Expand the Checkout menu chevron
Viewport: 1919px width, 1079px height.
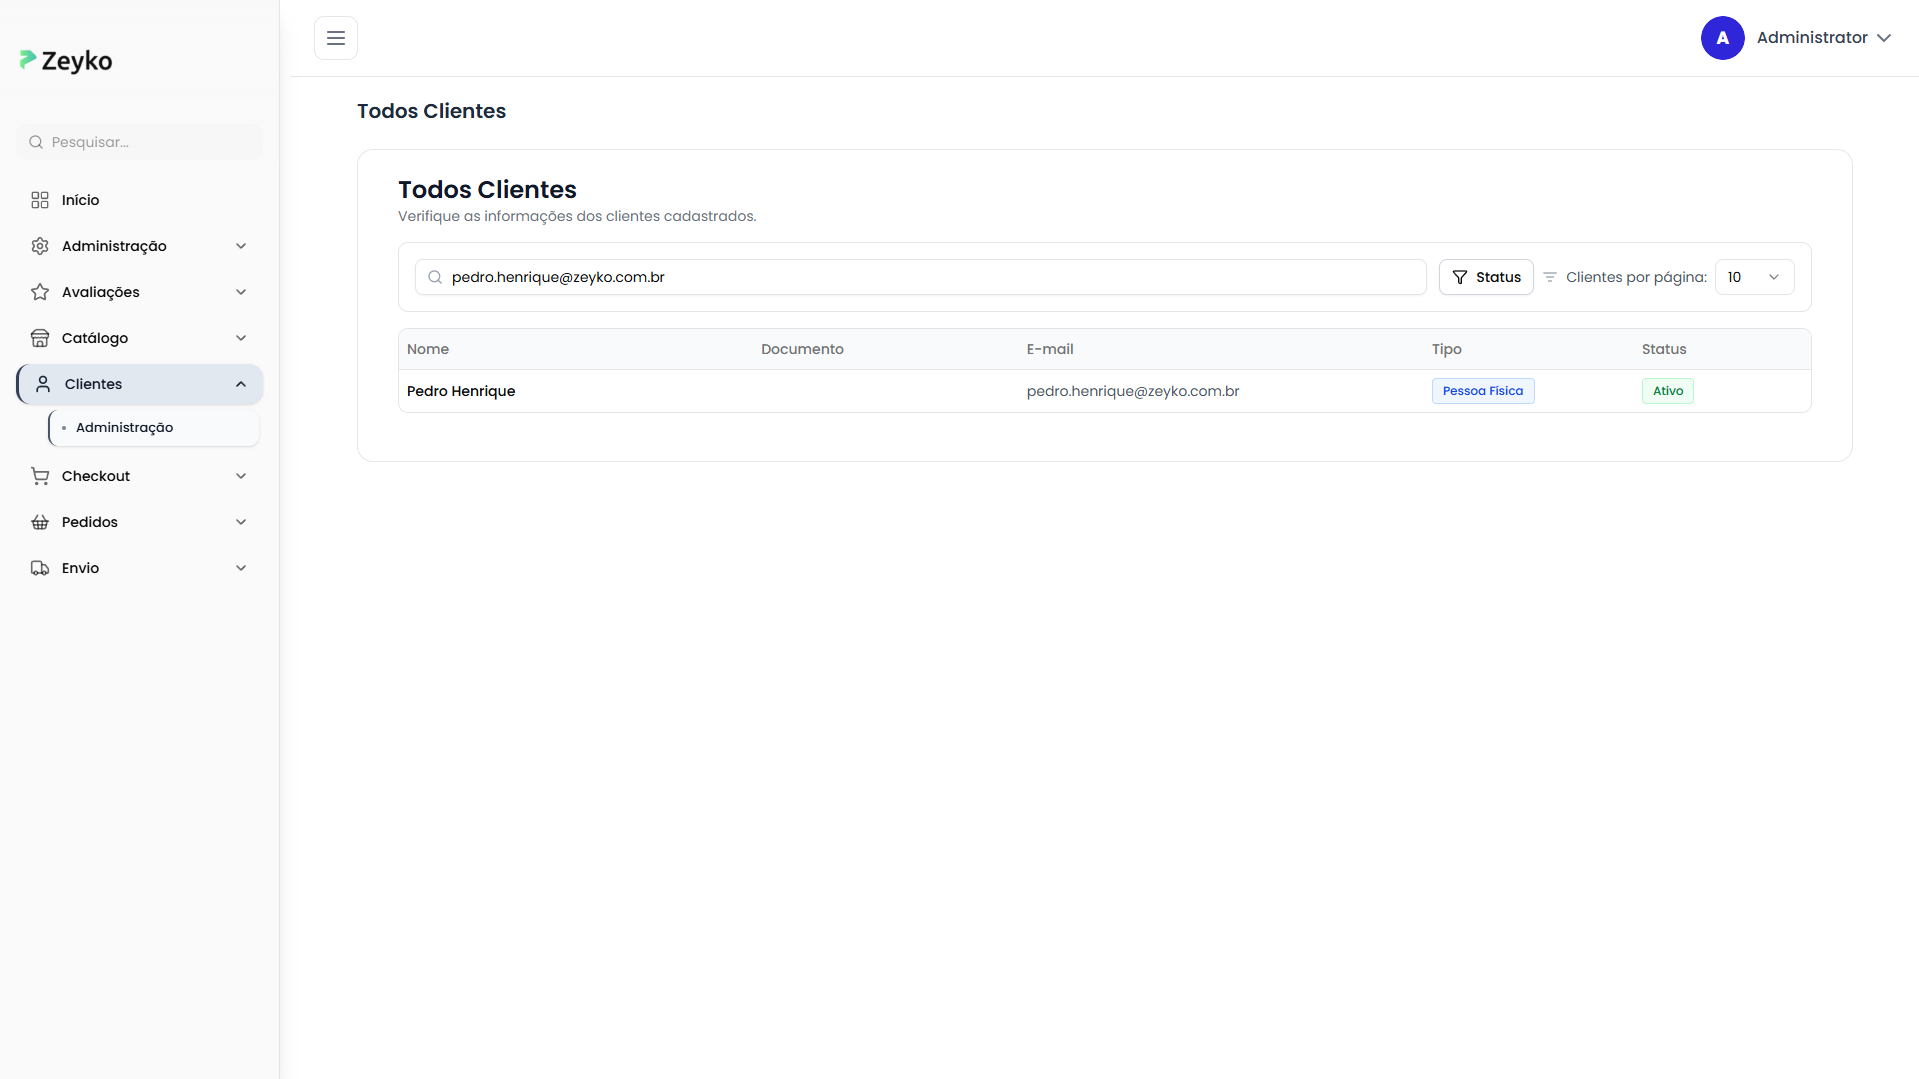pyautogui.click(x=241, y=476)
